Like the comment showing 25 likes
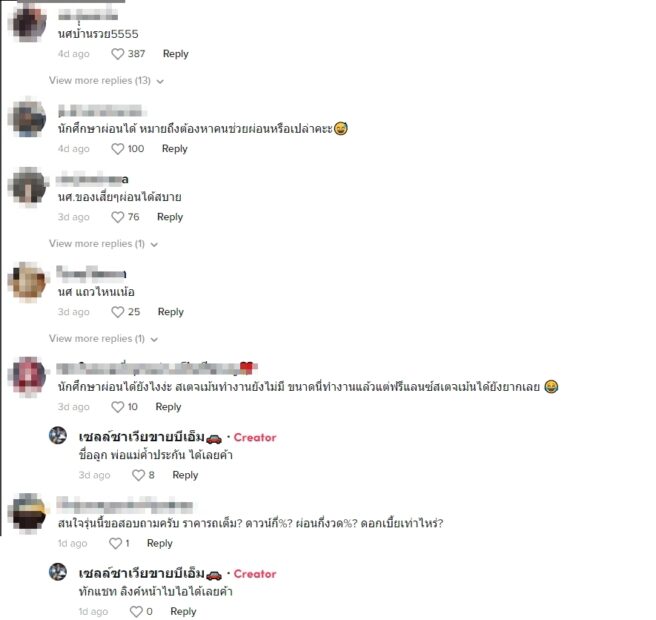 (x=118, y=312)
